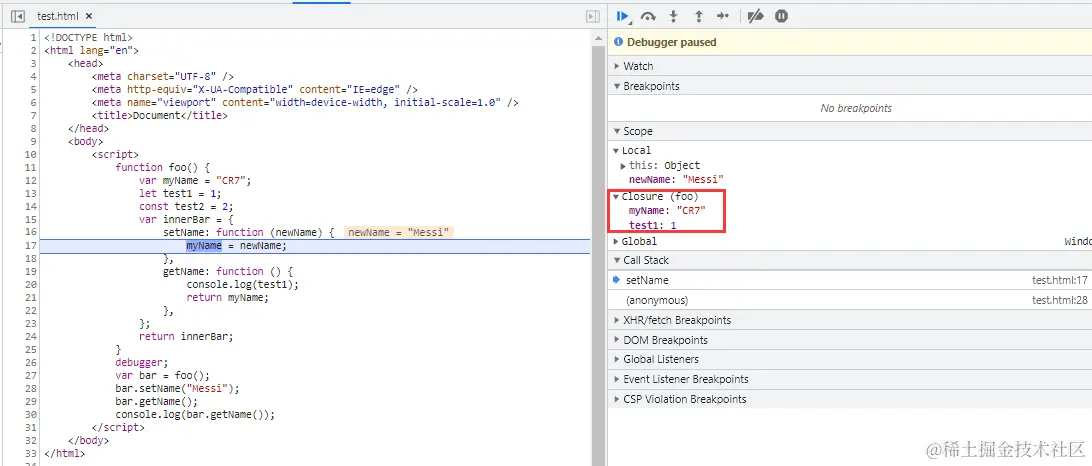Toggle pause on exceptions

[781, 16]
